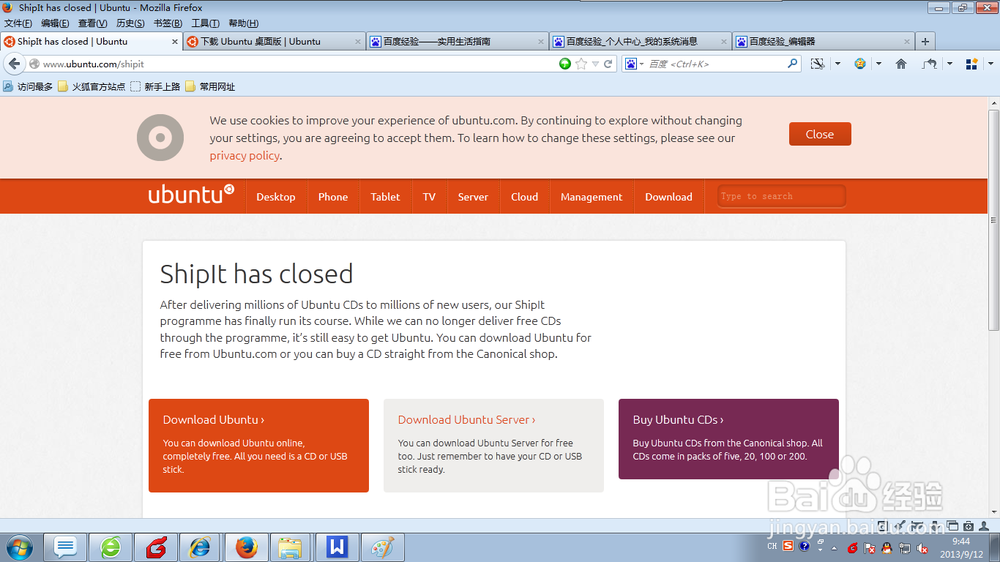
Task: Click the green go arrow in address bar
Action: (564, 64)
